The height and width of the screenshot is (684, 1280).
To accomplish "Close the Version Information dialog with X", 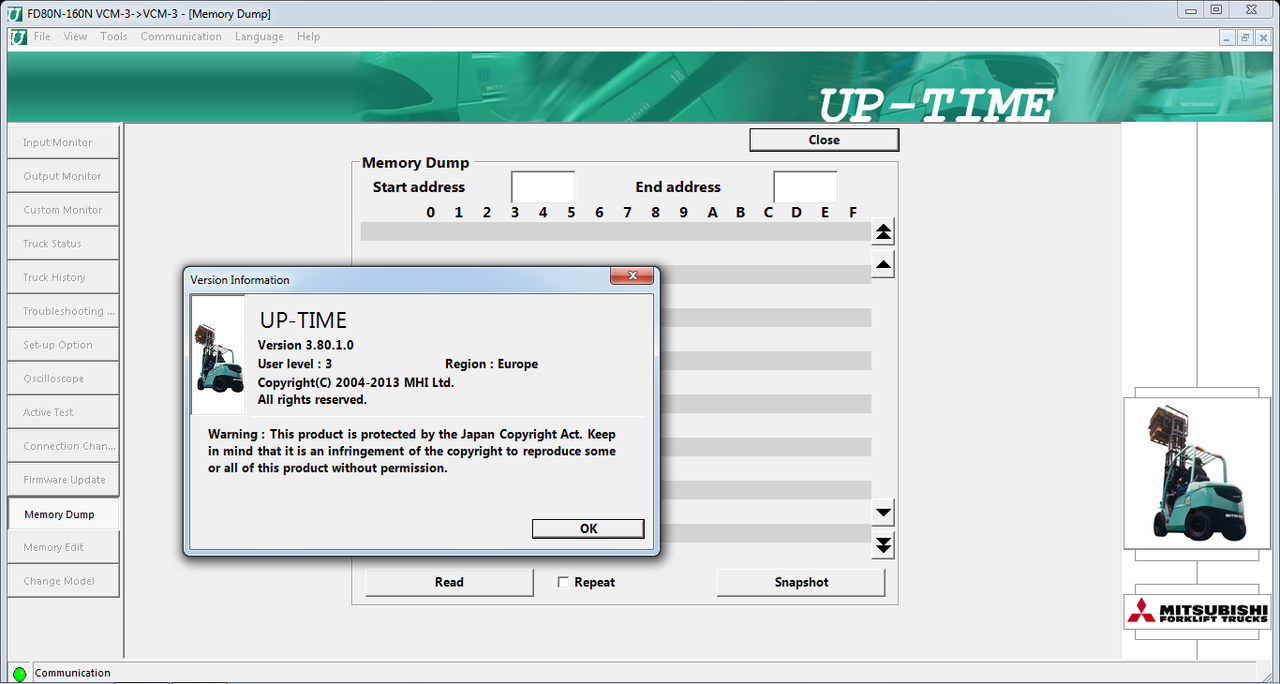I will [x=632, y=277].
